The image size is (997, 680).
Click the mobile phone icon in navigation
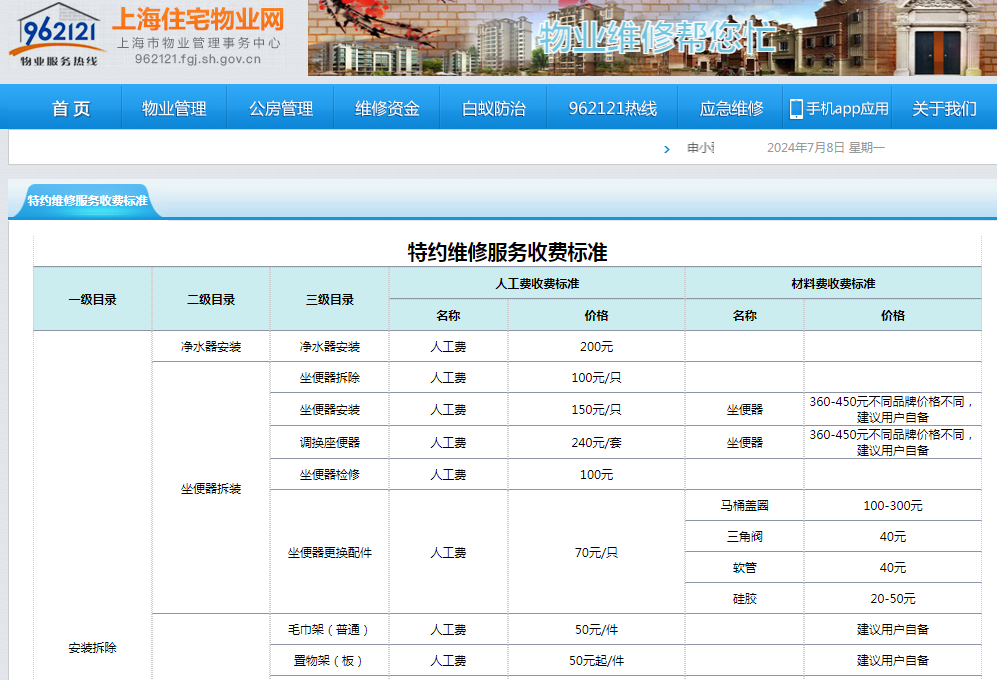click(796, 109)
